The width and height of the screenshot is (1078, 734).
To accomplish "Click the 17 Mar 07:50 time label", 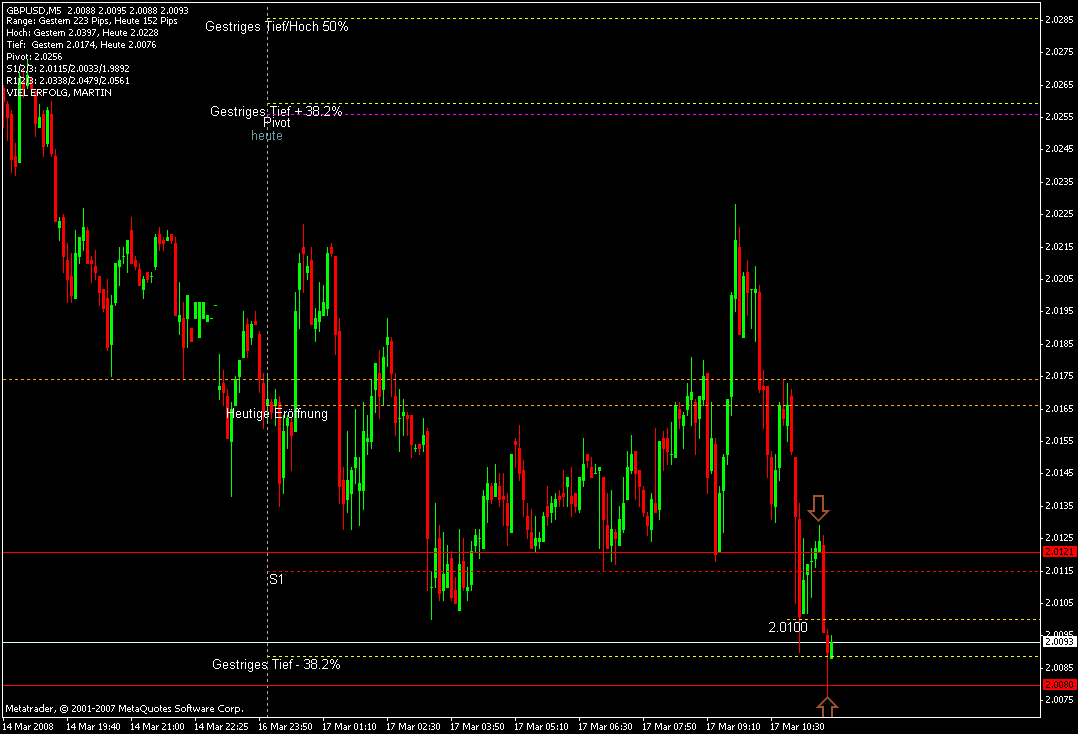I will 669,726.
